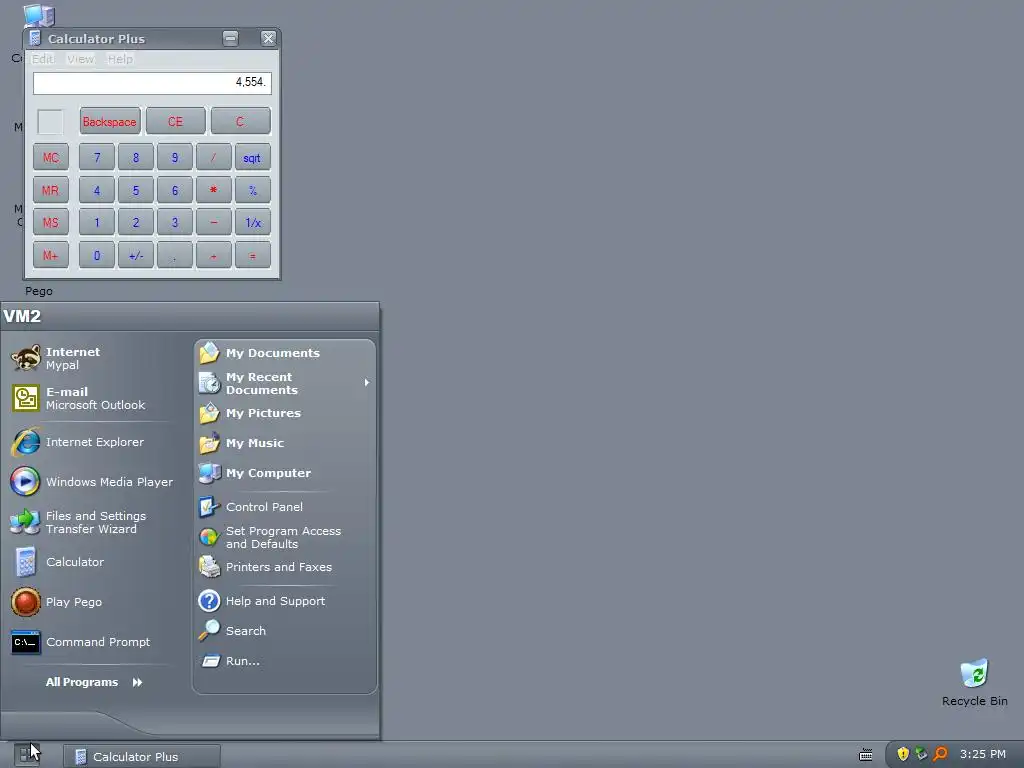This screenshot has height=768, width=1024.
Task: Click the orange magnifier tray icon
Action: [940, 754]
